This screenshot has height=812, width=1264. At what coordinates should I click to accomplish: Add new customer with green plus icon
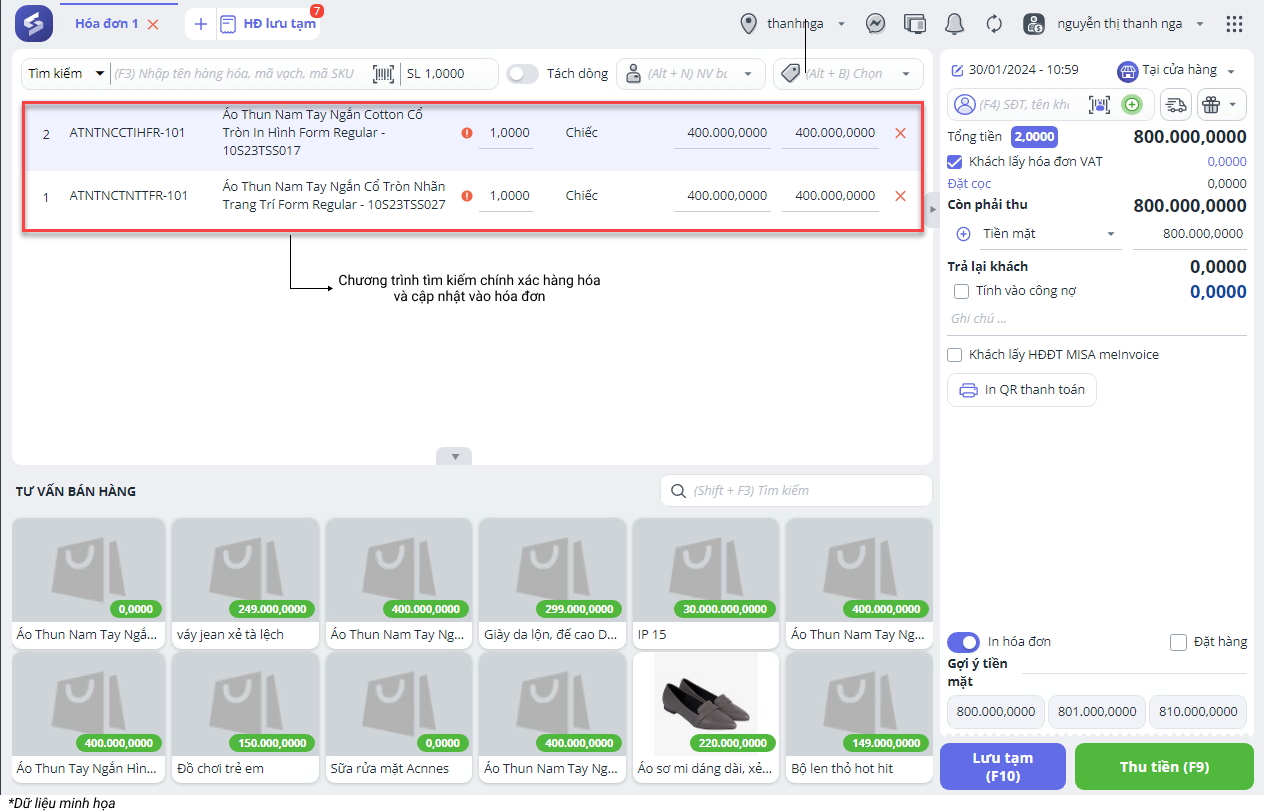1132,104
